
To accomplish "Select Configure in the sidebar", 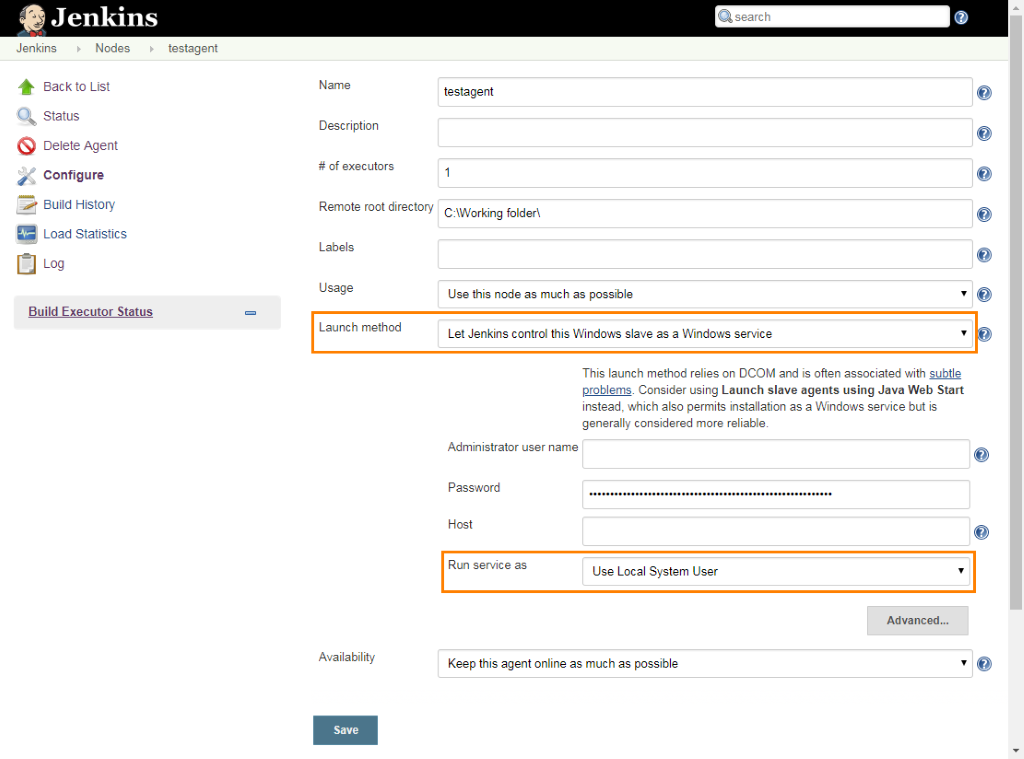I will tap(73, 175).
